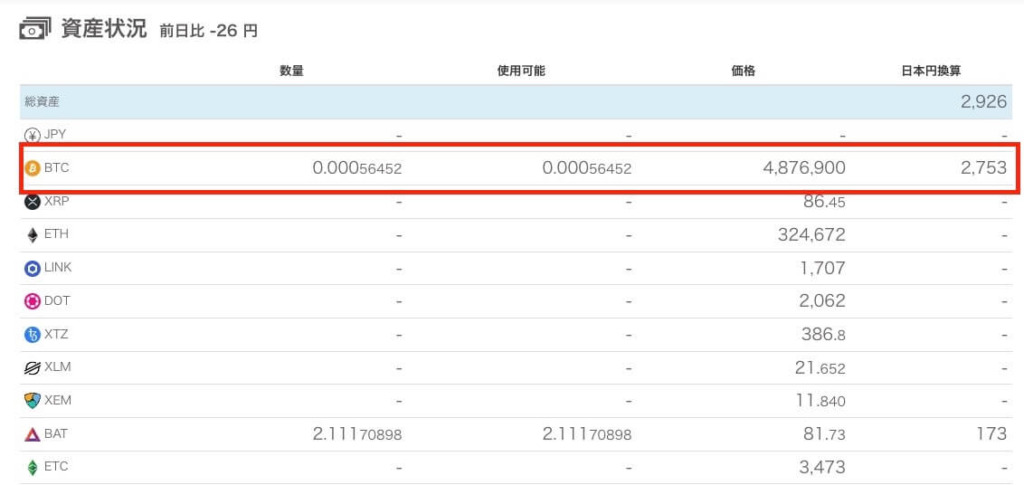Viewport: 1024px width, 485px height.
Task: Click XEM price 11.840
Action: (820, 401)
